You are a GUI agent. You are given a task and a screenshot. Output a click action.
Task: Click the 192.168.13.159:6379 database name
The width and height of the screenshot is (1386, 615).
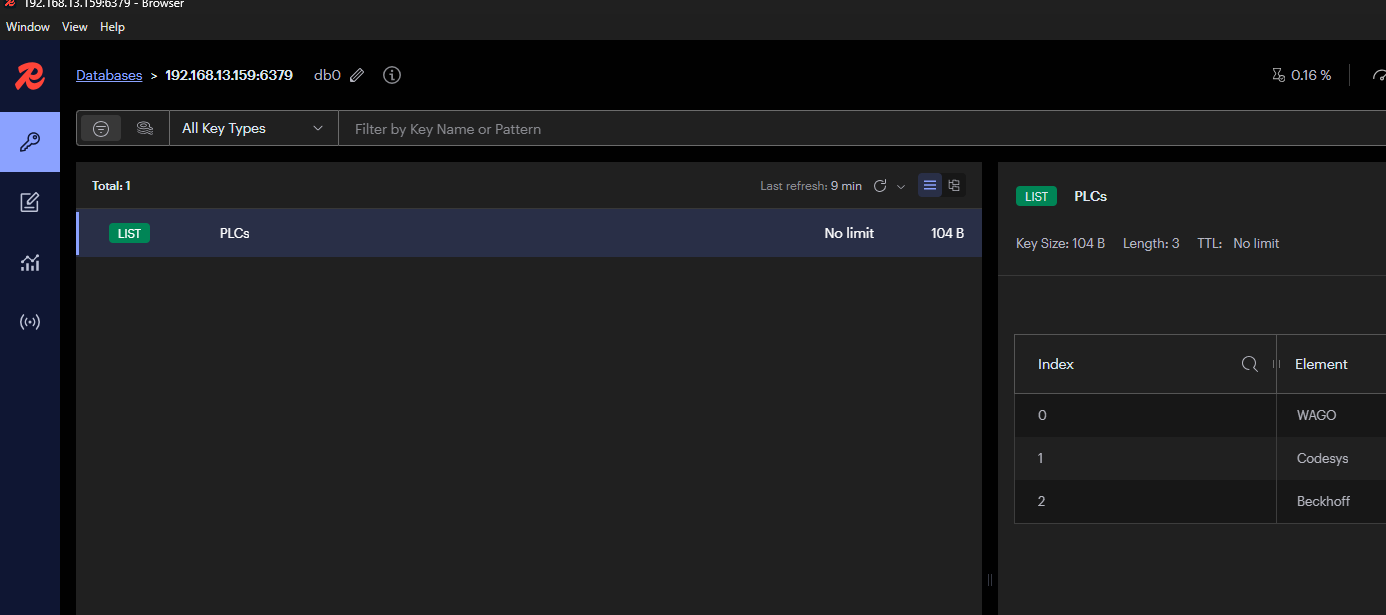coord(229,75)
